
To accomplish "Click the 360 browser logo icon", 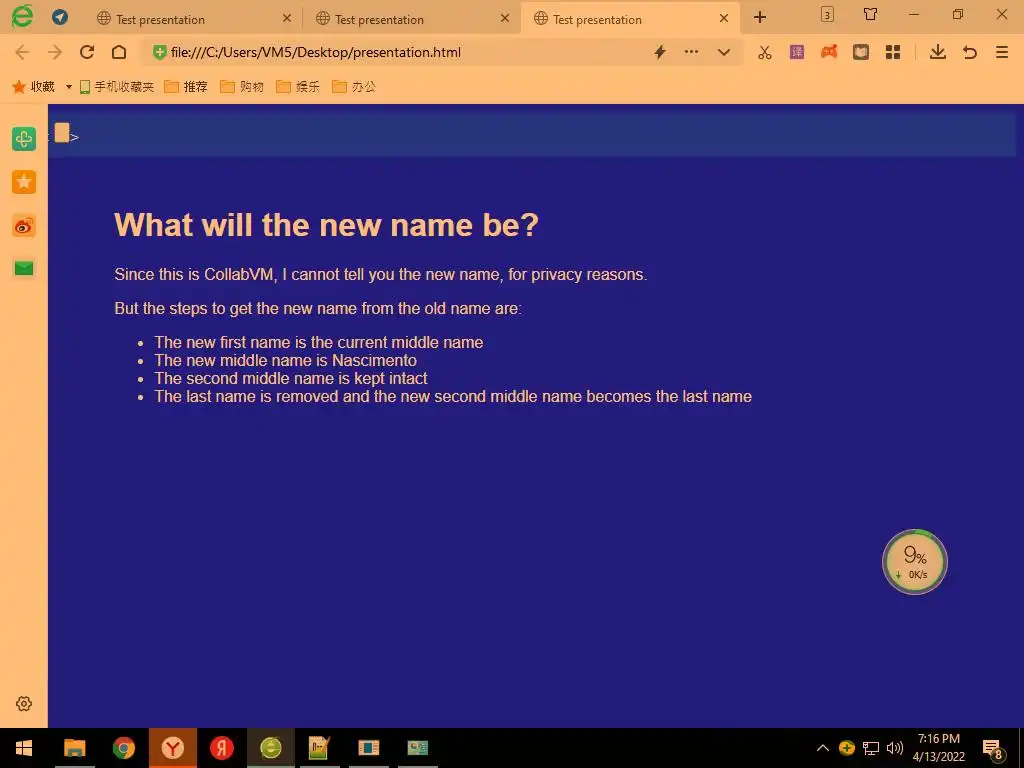I will tap(22, 16).
